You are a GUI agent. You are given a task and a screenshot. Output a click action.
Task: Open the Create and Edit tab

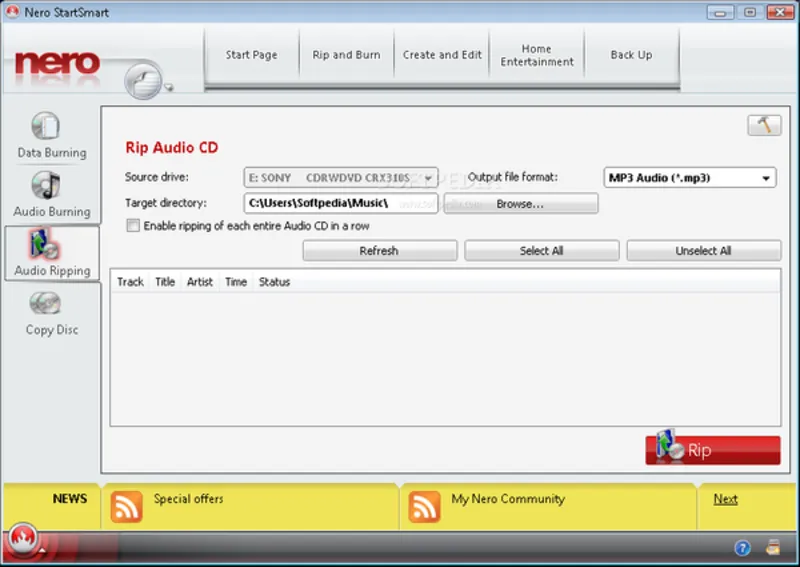(442, 55)
